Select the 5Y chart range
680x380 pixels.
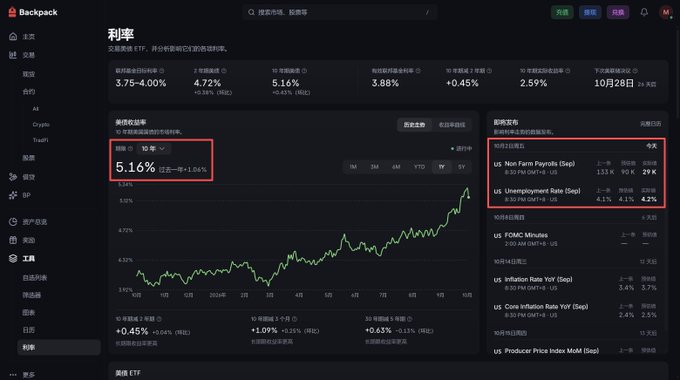[x=461, y=167]
